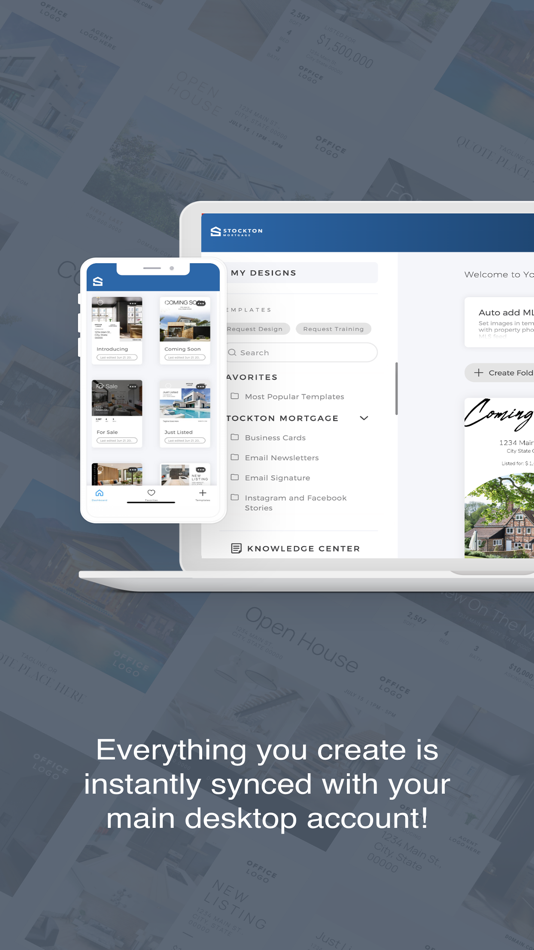The width and height of the screenshot is (534, 950).
Task: Click the Email Newsletters folder icon
Action: click(x=235, y=457)
